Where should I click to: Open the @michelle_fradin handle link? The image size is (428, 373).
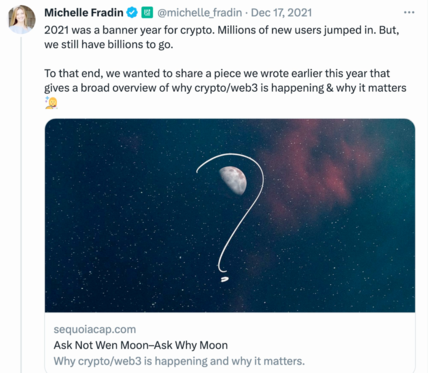coord(199,13)
